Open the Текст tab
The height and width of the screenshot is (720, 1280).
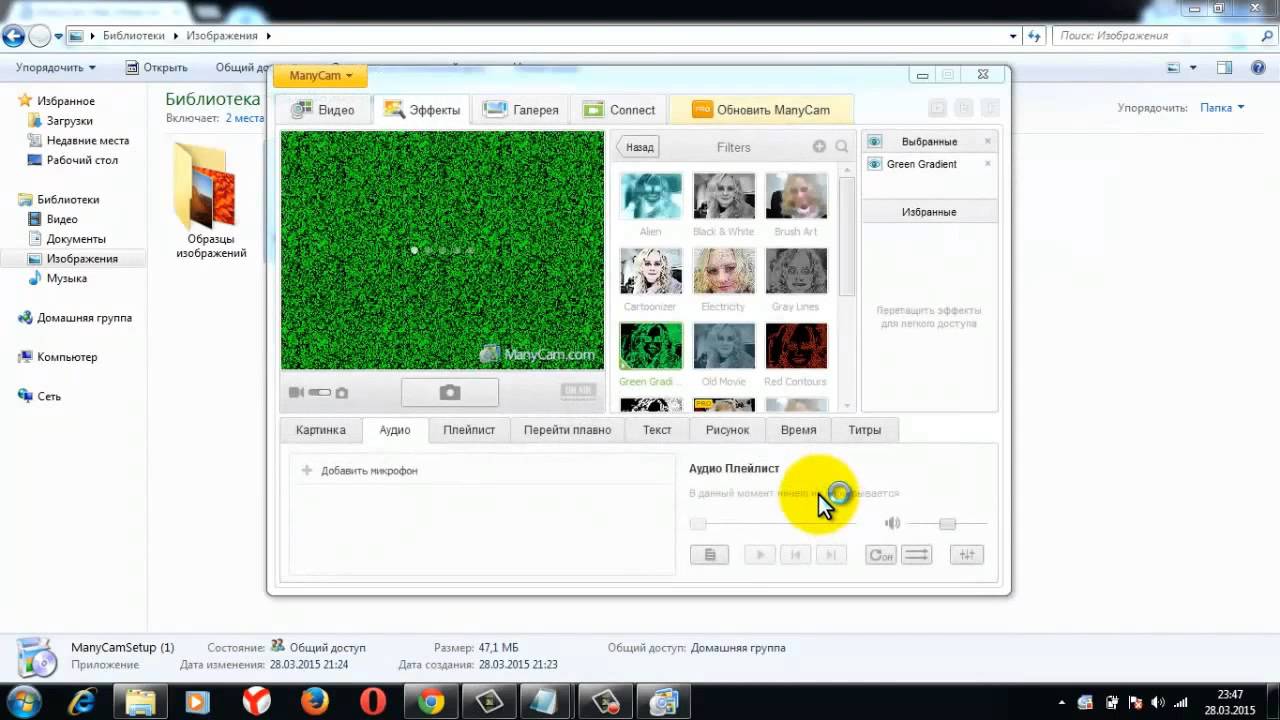tap(657, 430)
